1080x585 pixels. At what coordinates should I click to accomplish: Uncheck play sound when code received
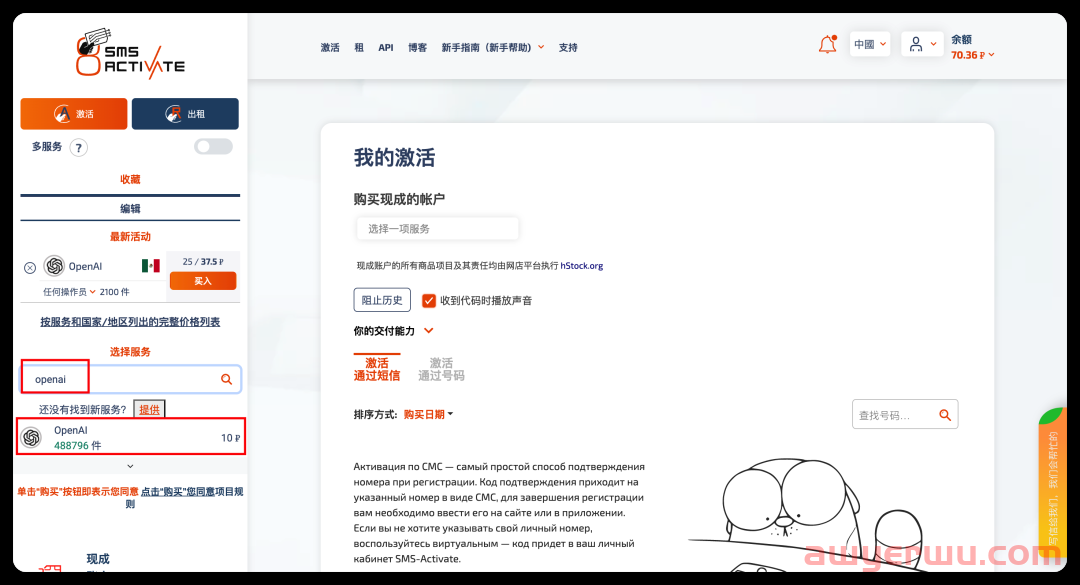(x=428, y=300)
